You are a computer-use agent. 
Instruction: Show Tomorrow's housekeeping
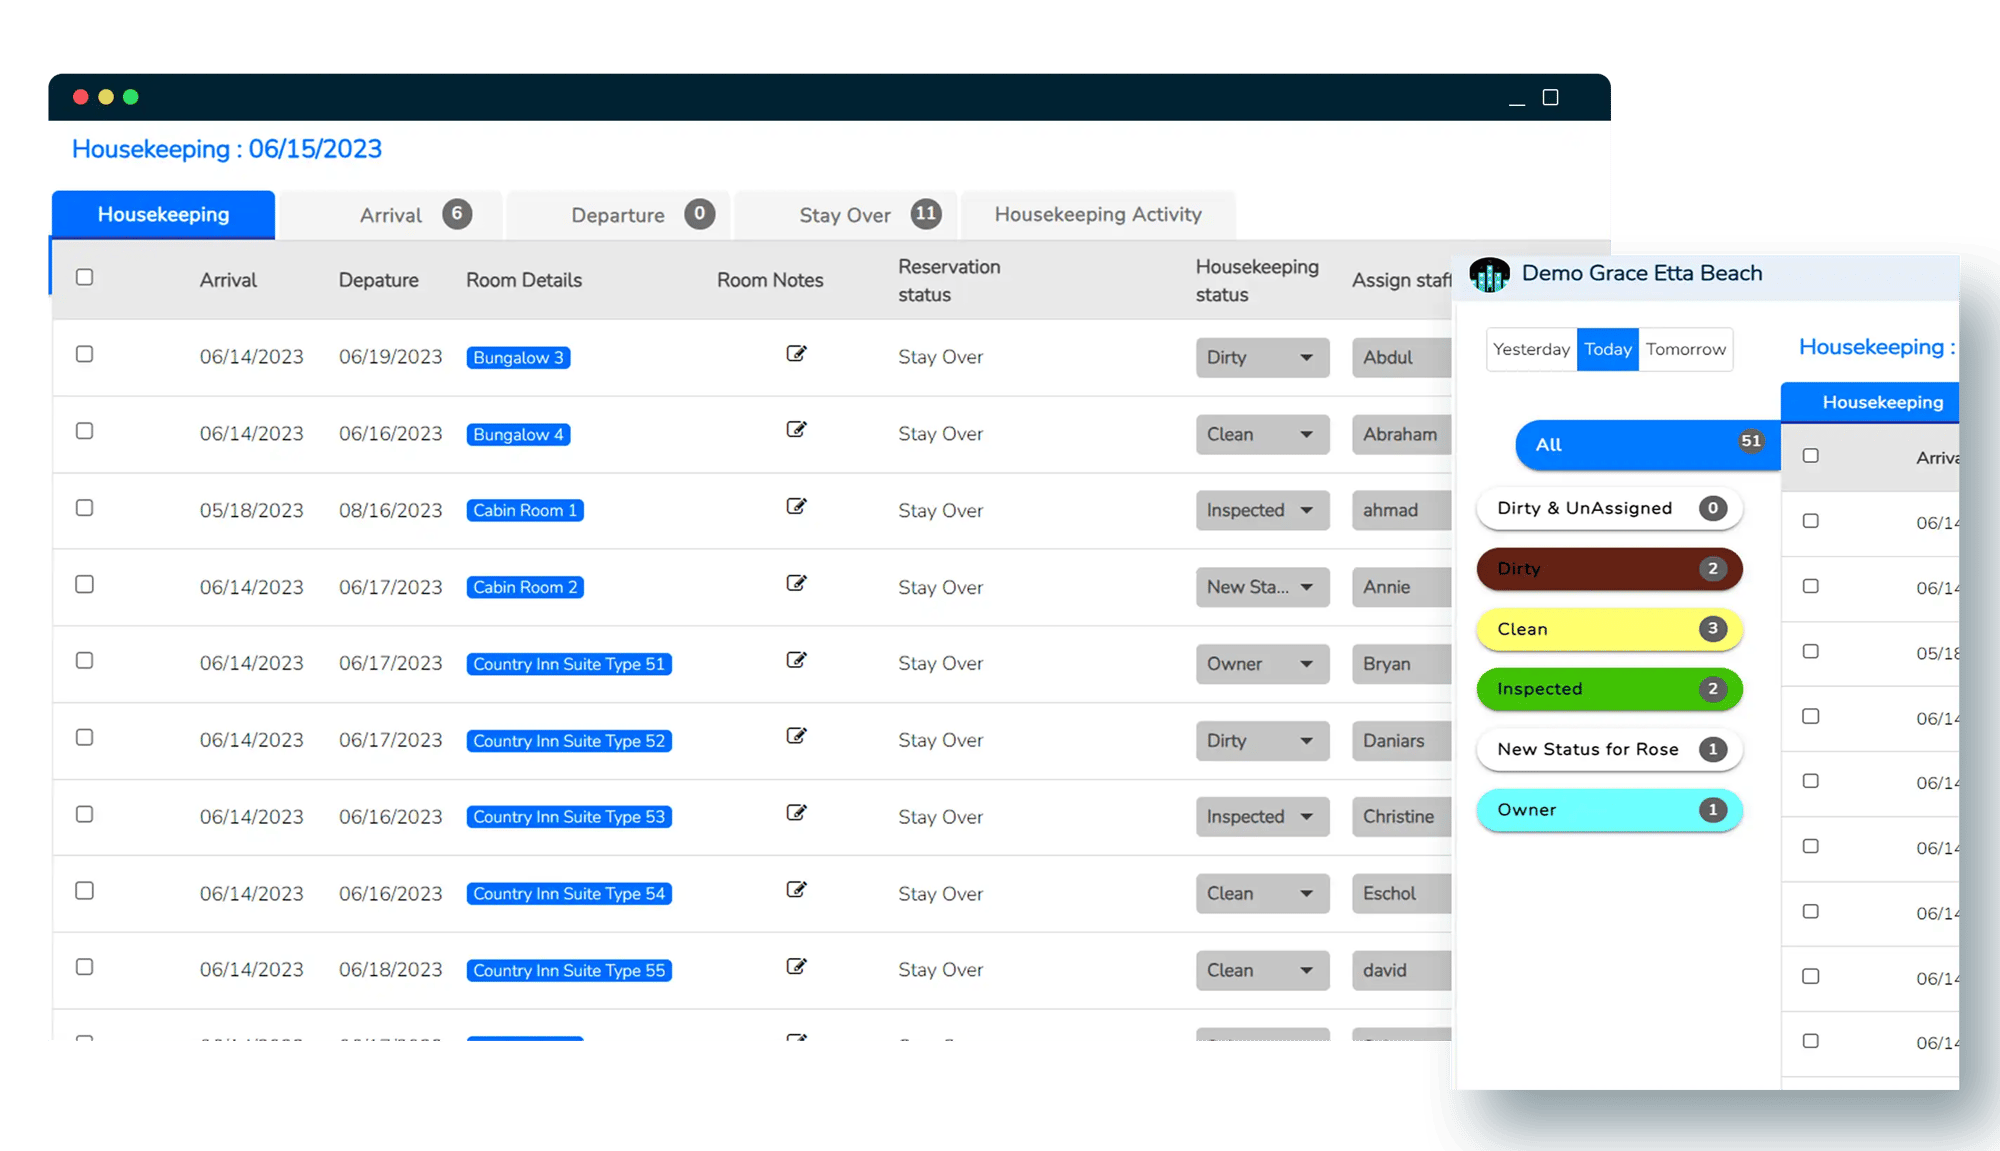click(1685, 350)
